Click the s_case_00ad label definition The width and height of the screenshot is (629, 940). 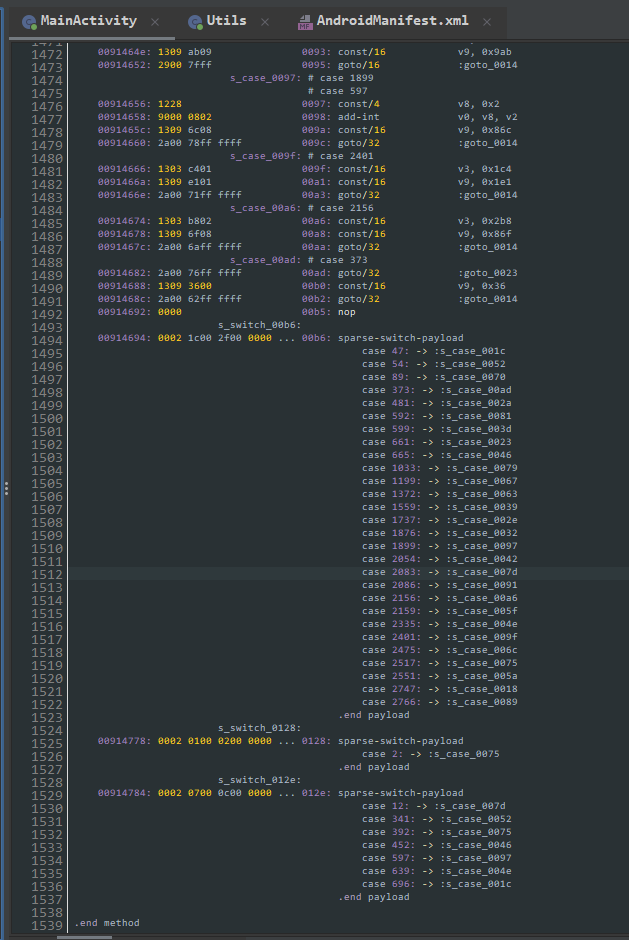click(266, 260)
